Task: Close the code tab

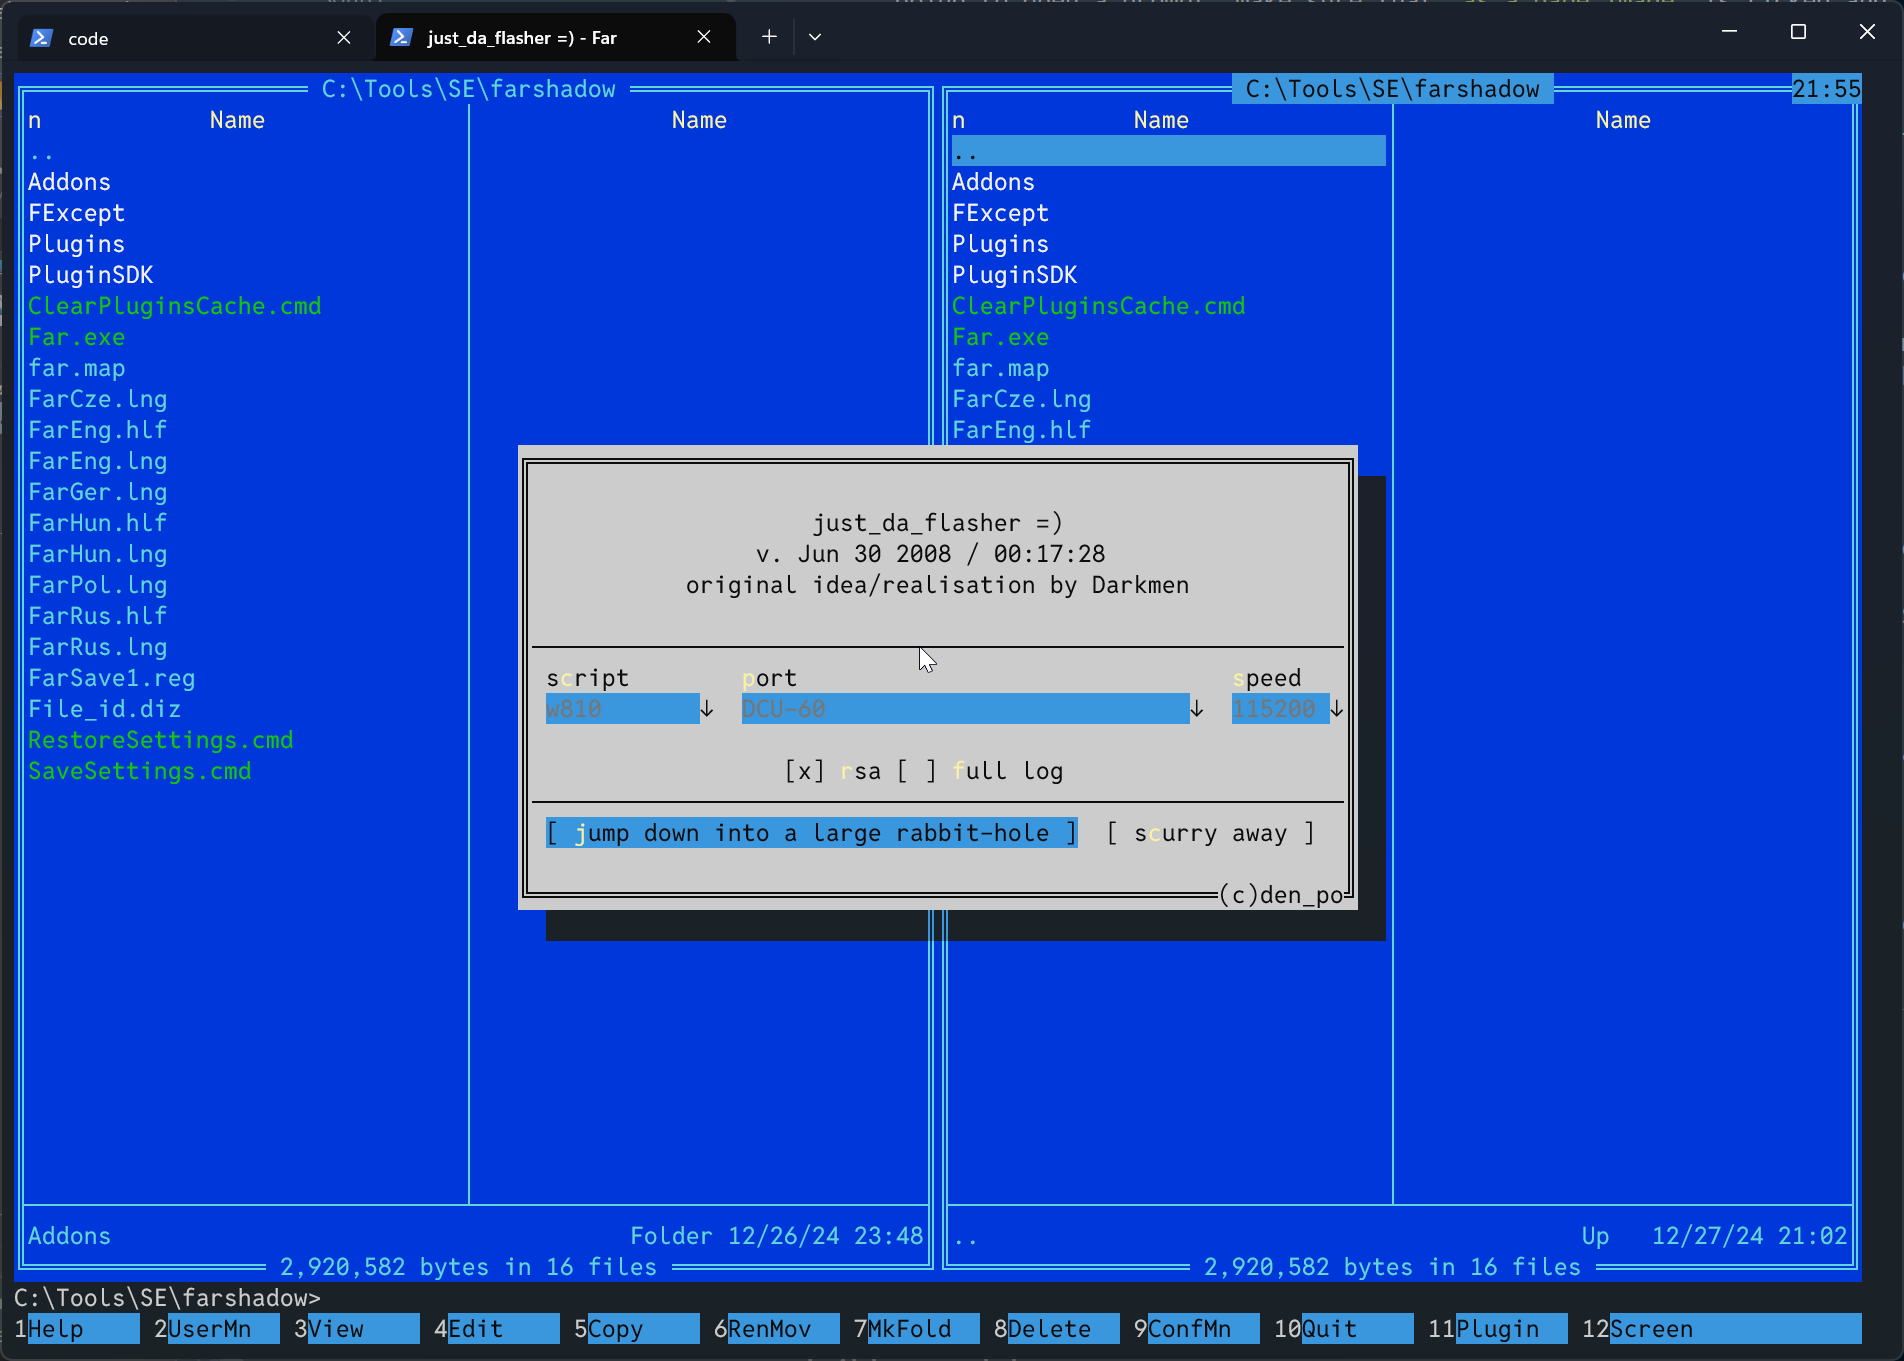Action: 344,37
